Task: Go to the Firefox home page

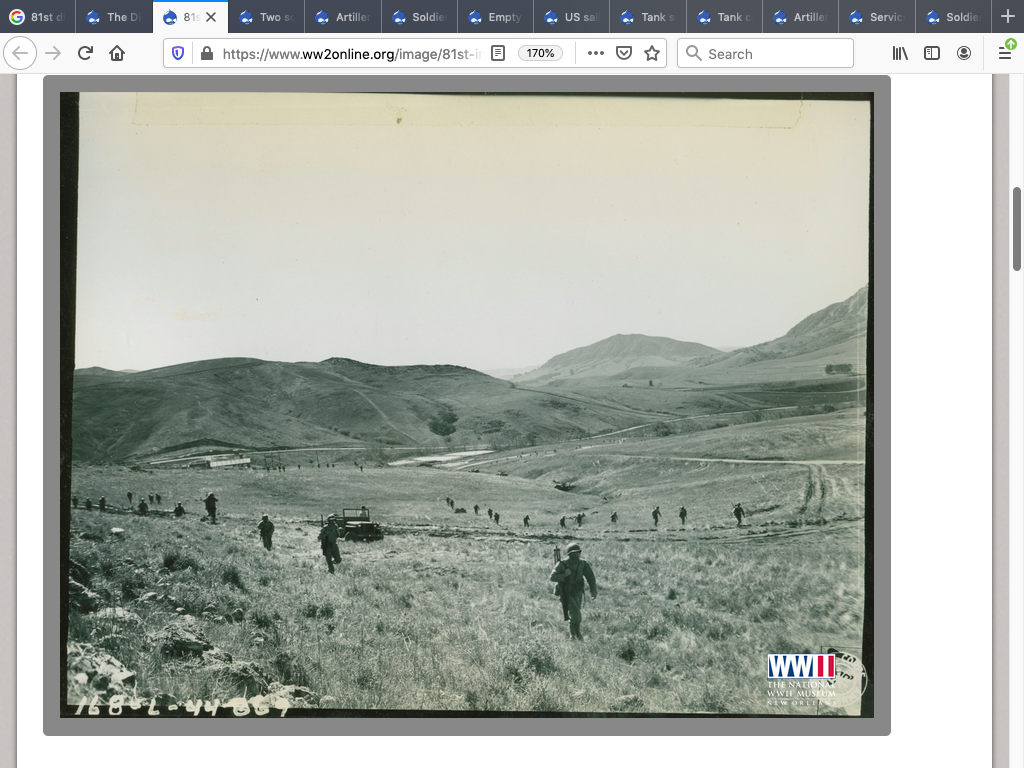Action: [x=117, y=53]
